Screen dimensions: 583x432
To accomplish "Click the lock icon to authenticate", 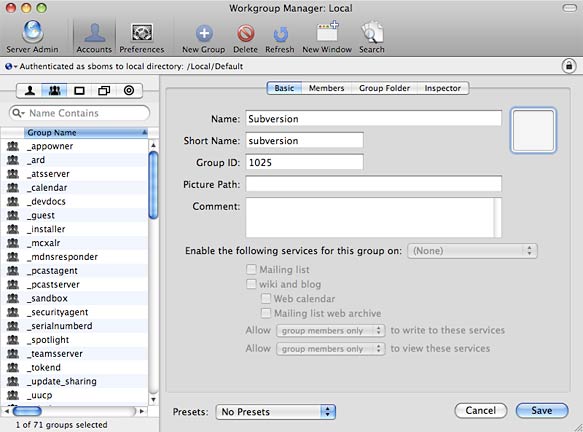I will 568,66.
